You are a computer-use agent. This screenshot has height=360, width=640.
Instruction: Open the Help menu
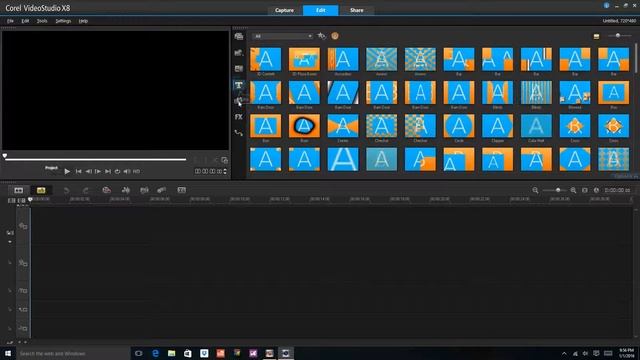point(83,21)
